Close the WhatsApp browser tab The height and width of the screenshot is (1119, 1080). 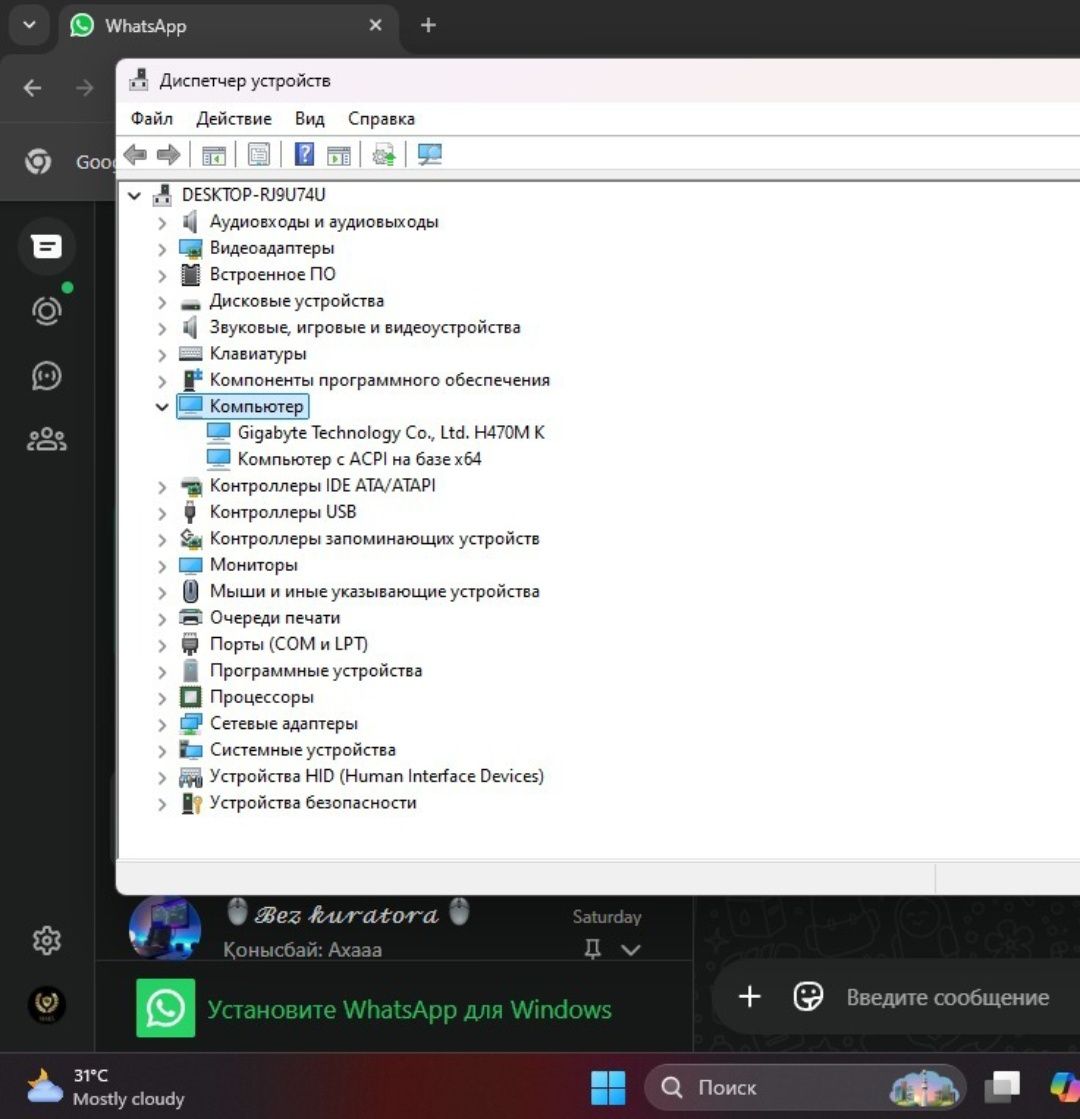[375, 26]
